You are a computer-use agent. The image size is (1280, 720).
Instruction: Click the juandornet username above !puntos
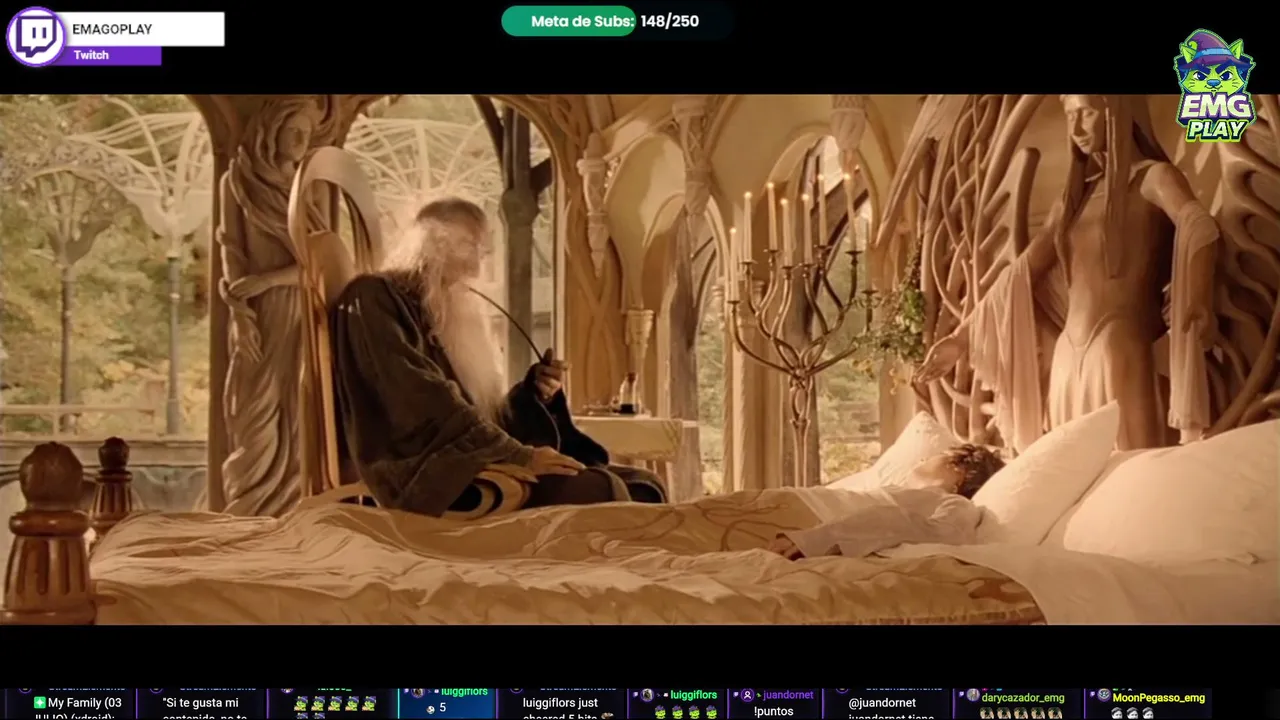coord(787,695)
